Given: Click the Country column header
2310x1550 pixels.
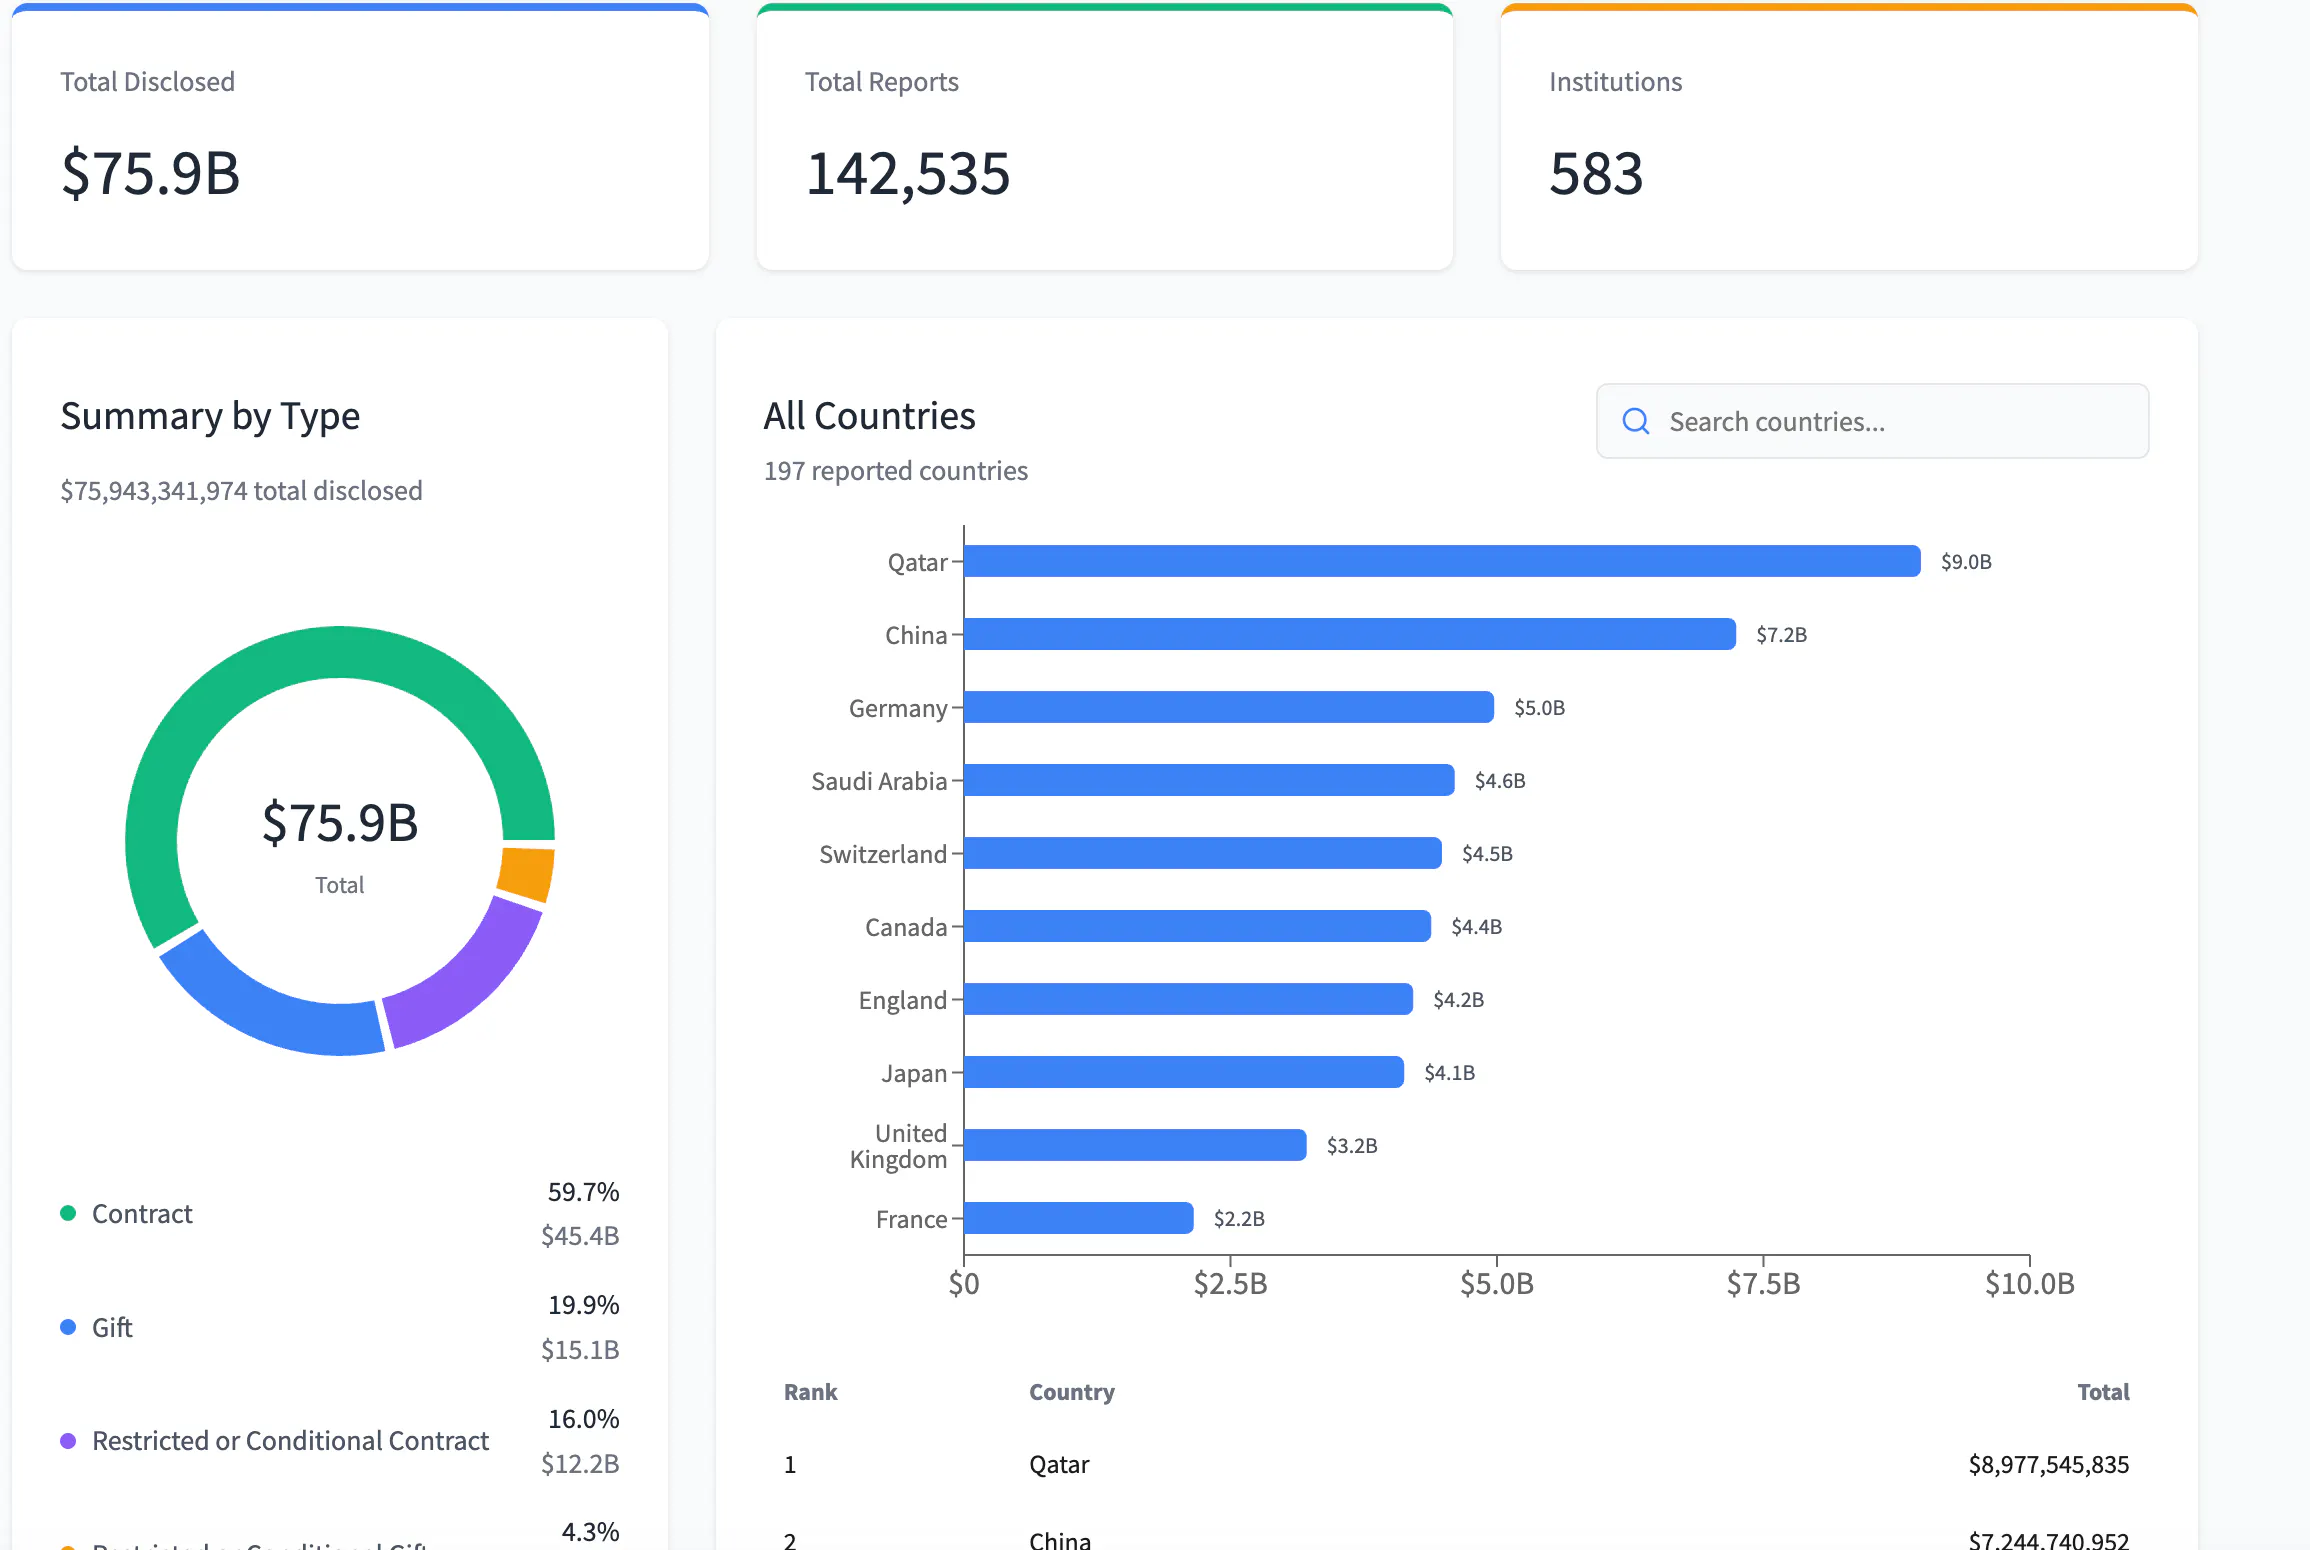Looking at the screenshot, I should pyautogui.click(x=1072, y=1392).
